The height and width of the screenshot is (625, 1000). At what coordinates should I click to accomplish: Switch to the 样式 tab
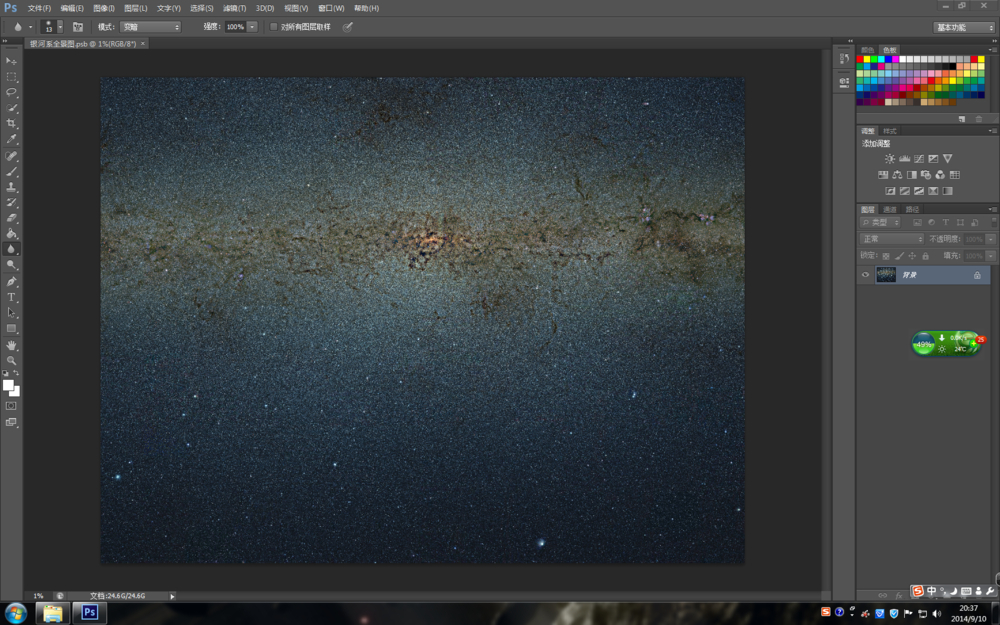[x=889, y=131]
